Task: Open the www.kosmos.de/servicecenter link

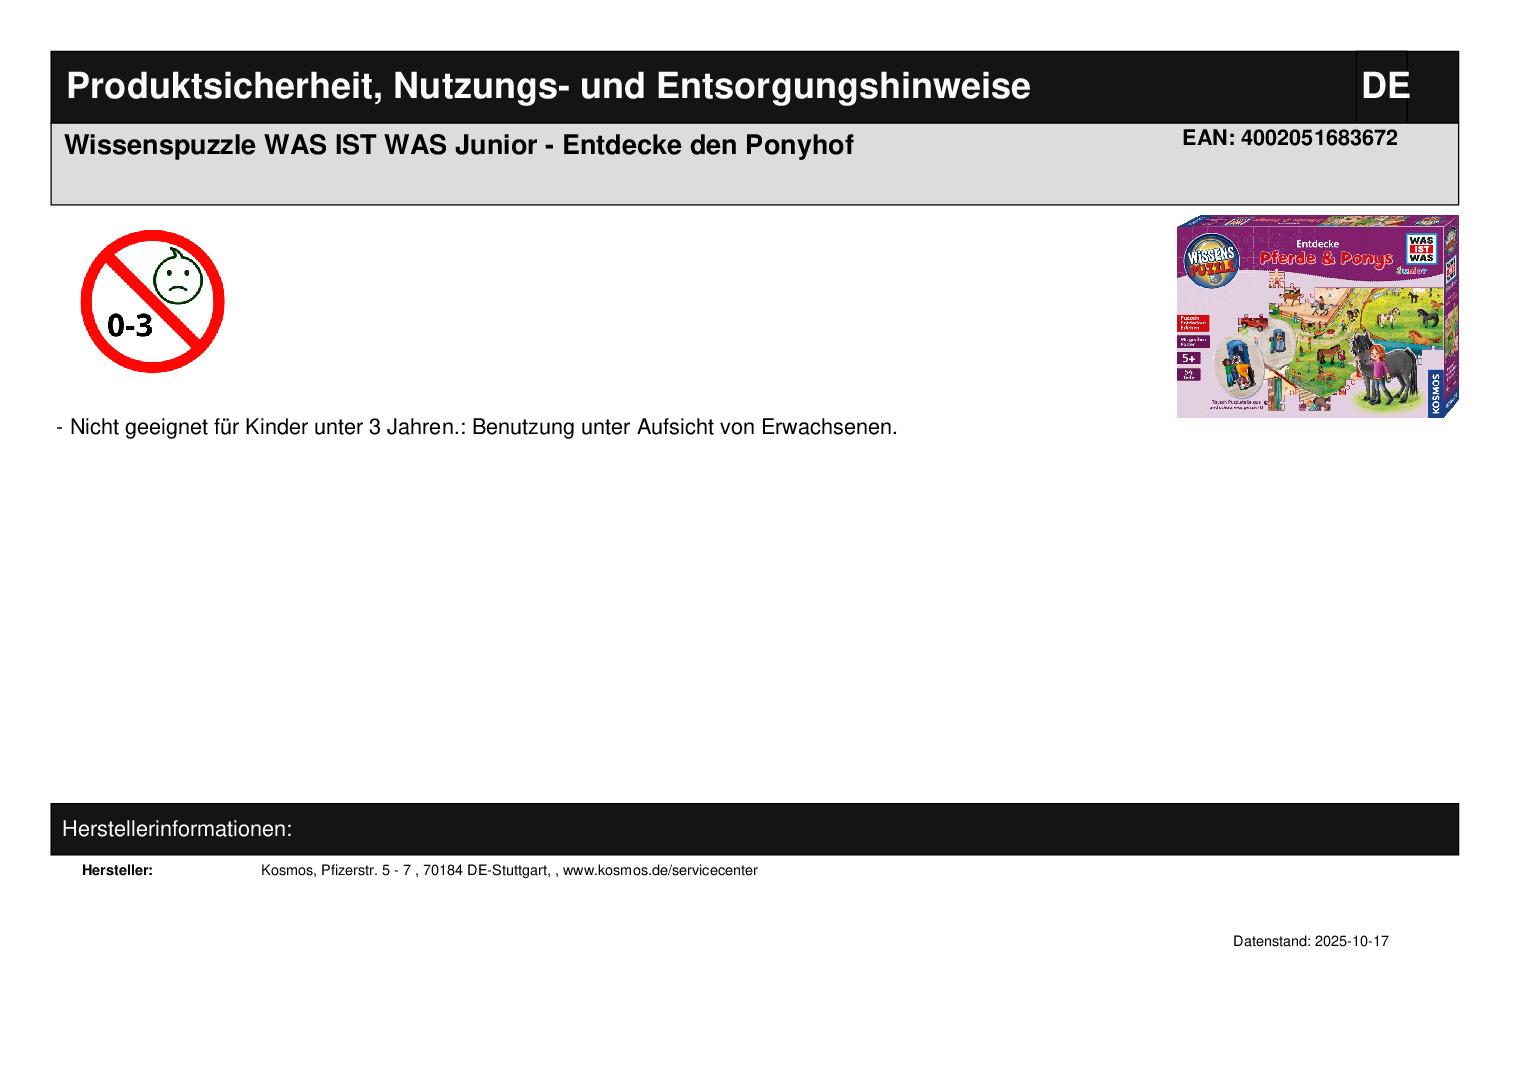Action: click(660, 871)
